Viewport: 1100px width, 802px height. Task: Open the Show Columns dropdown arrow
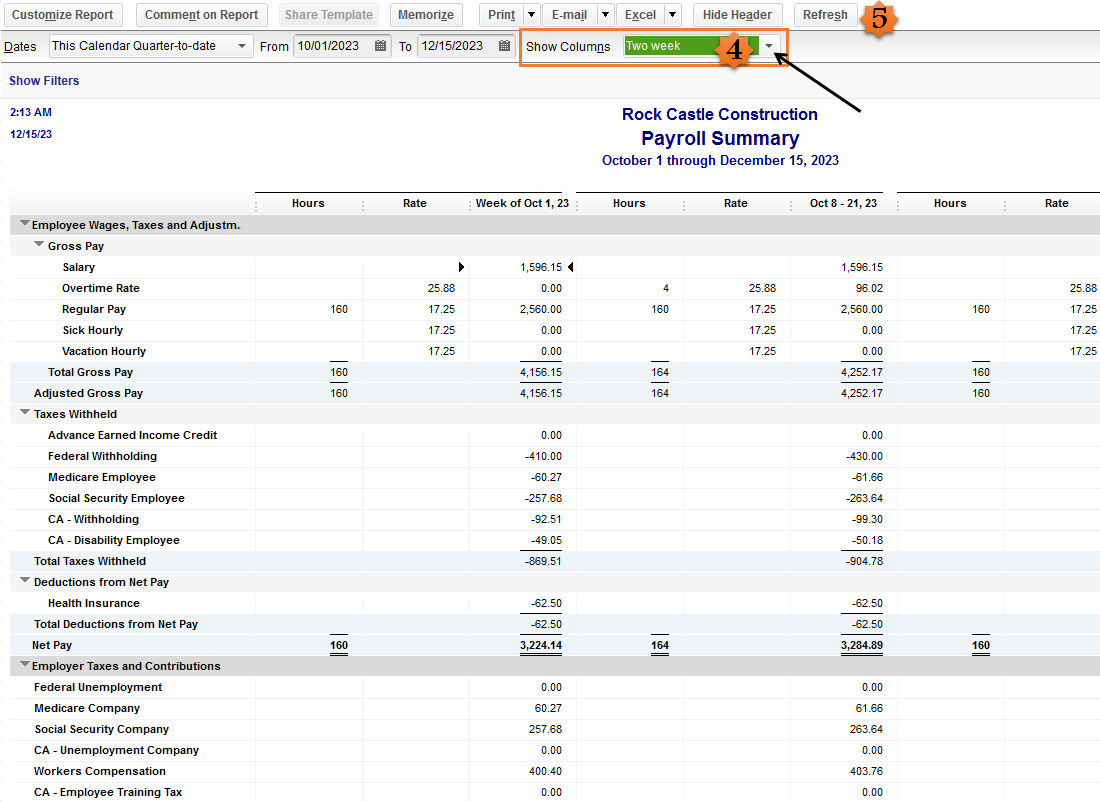tap(769, 46)
